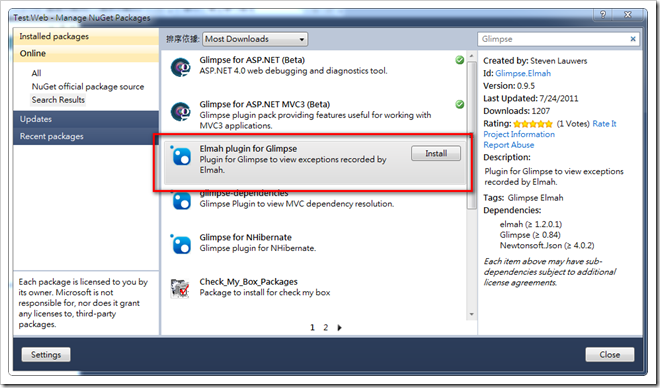
Task: Click the Glimpse for NHibernate package icon
Action: click(x=181, y=245)
